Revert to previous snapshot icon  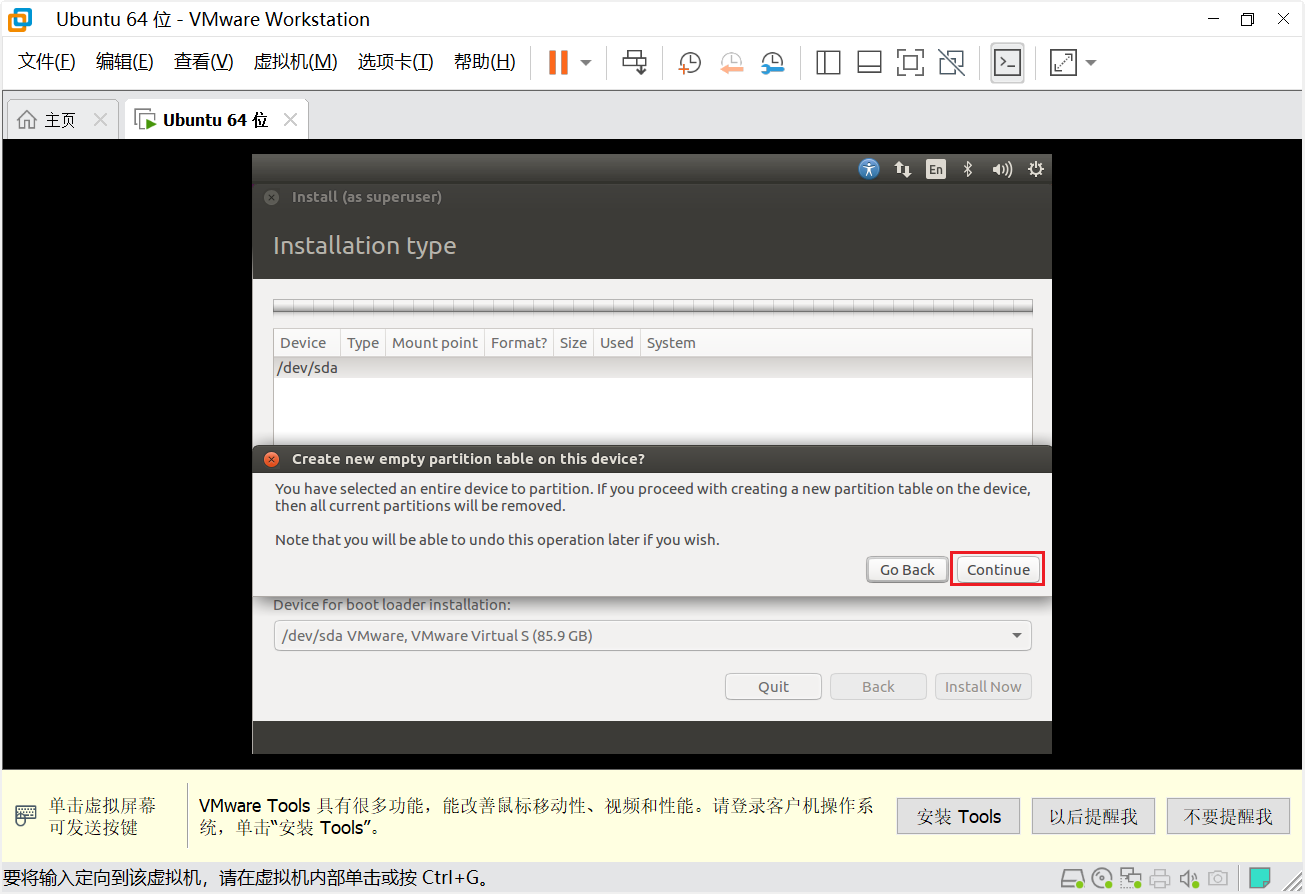point(731,63)
